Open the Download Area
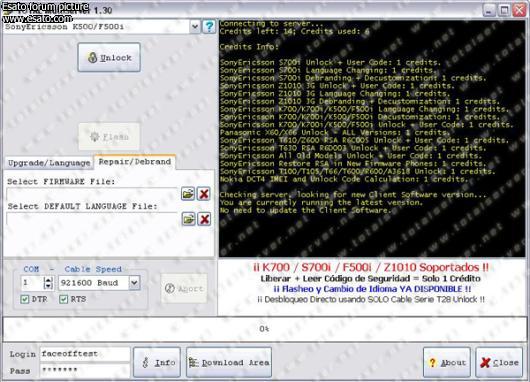This screenshot has height=382, width=530. (x=229, y=362)
